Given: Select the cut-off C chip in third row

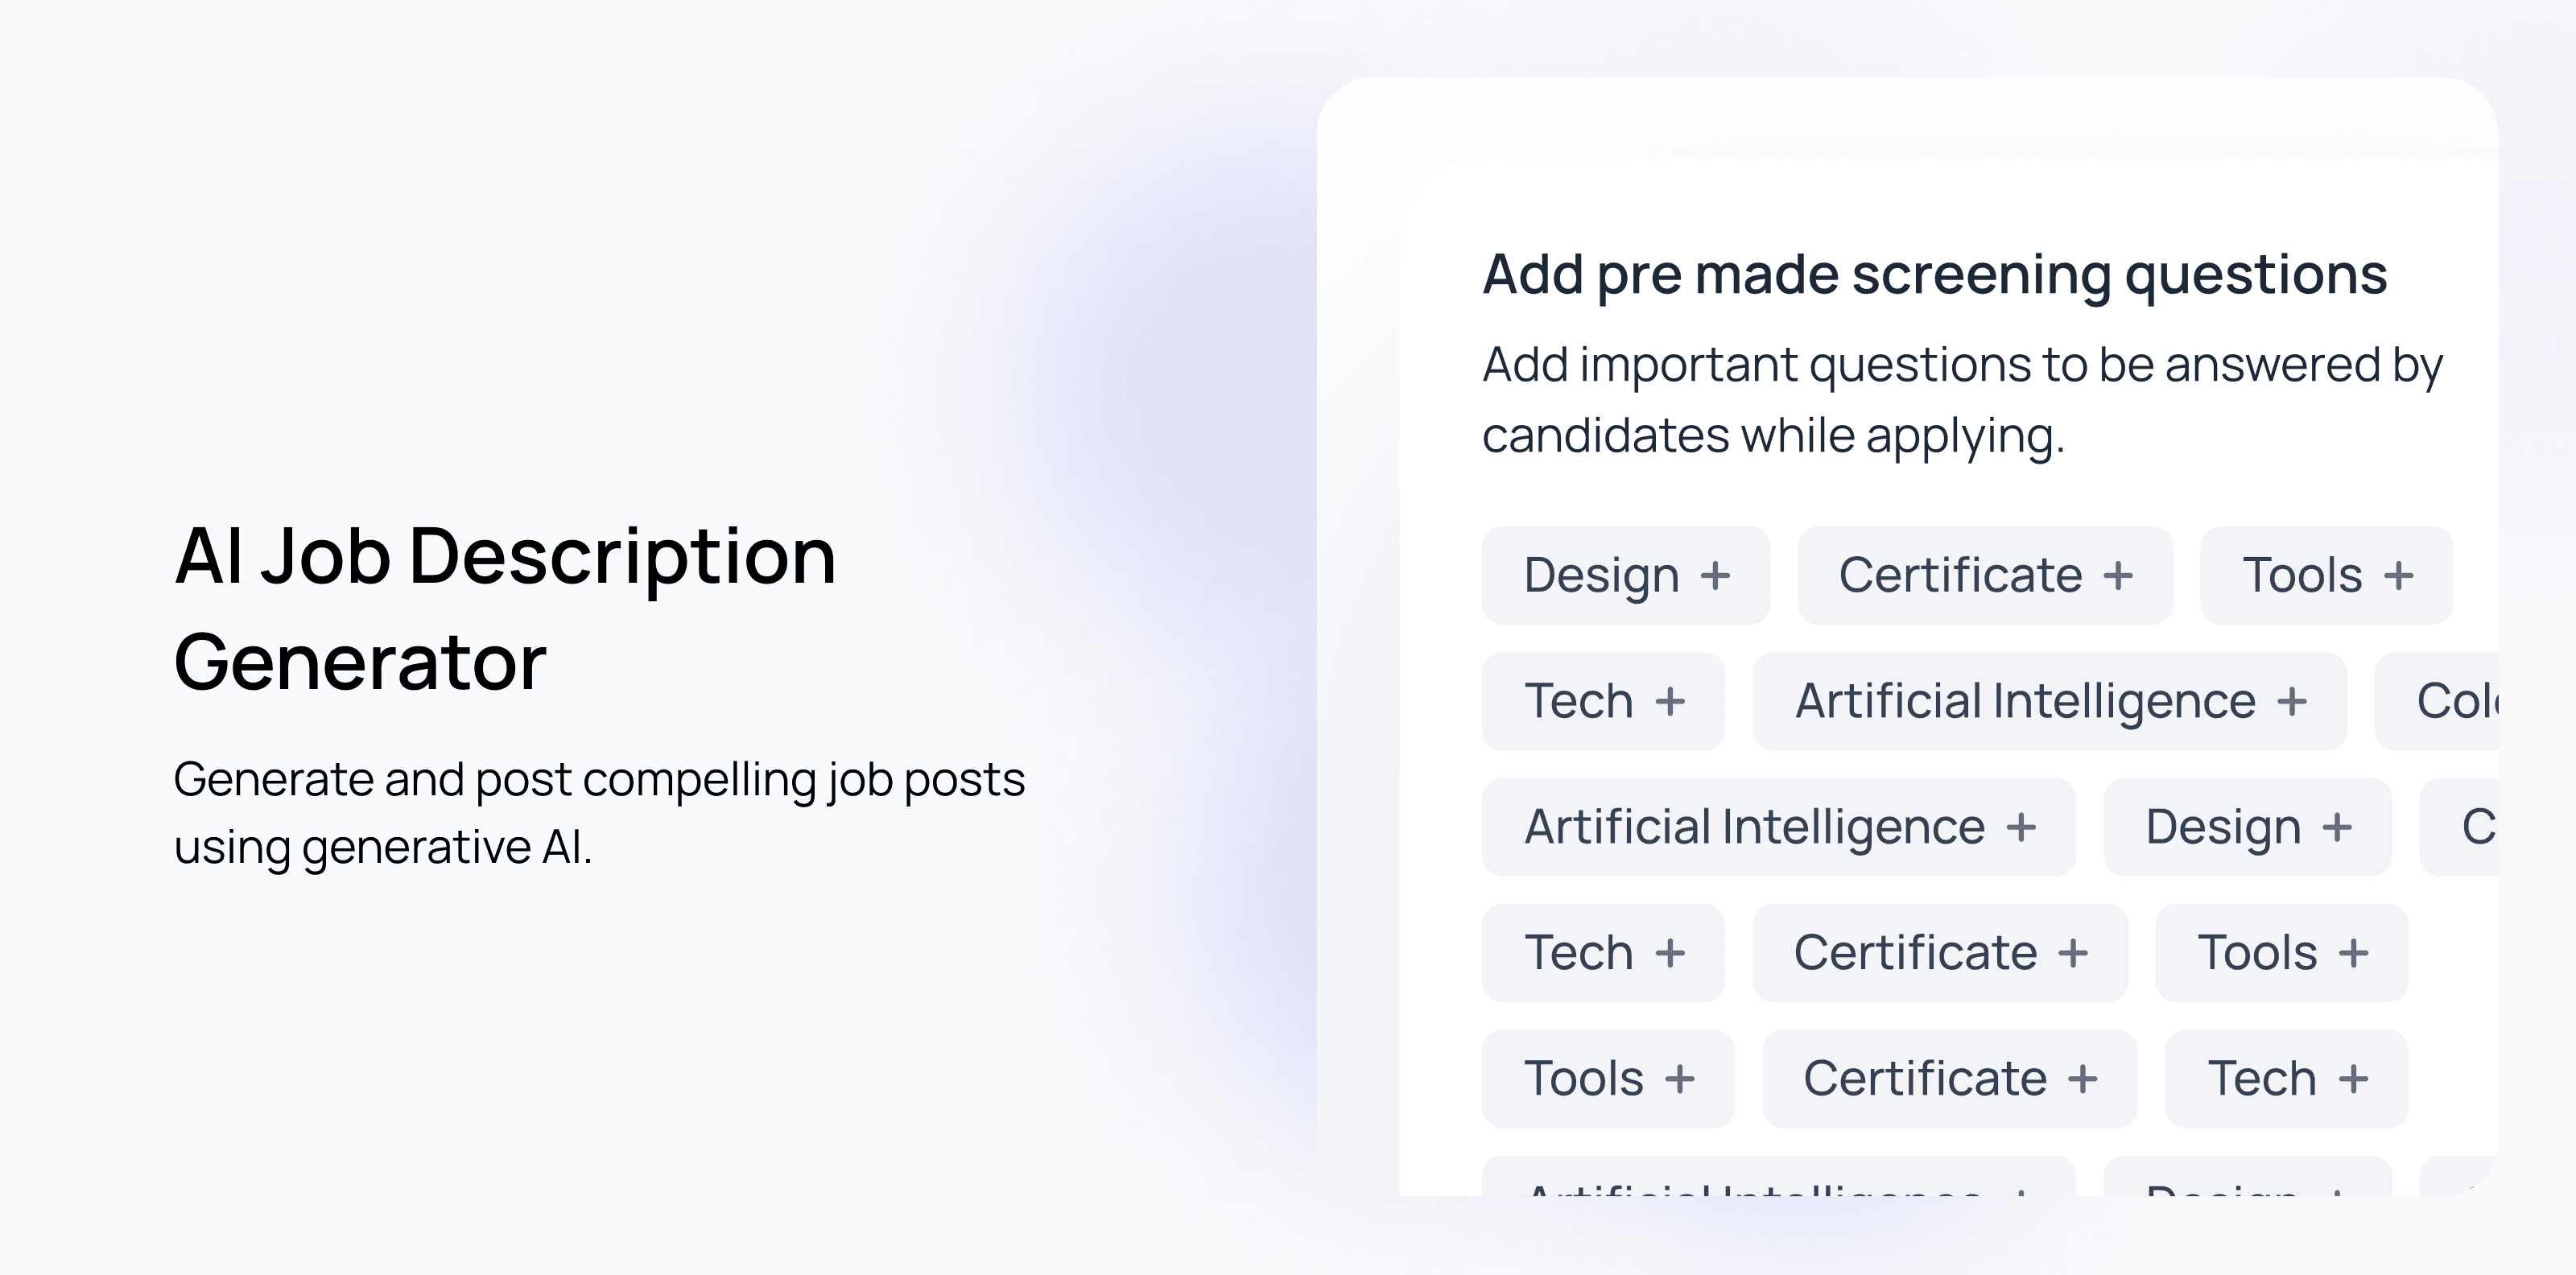Looking at the screenshot, I should point(2459,827).
